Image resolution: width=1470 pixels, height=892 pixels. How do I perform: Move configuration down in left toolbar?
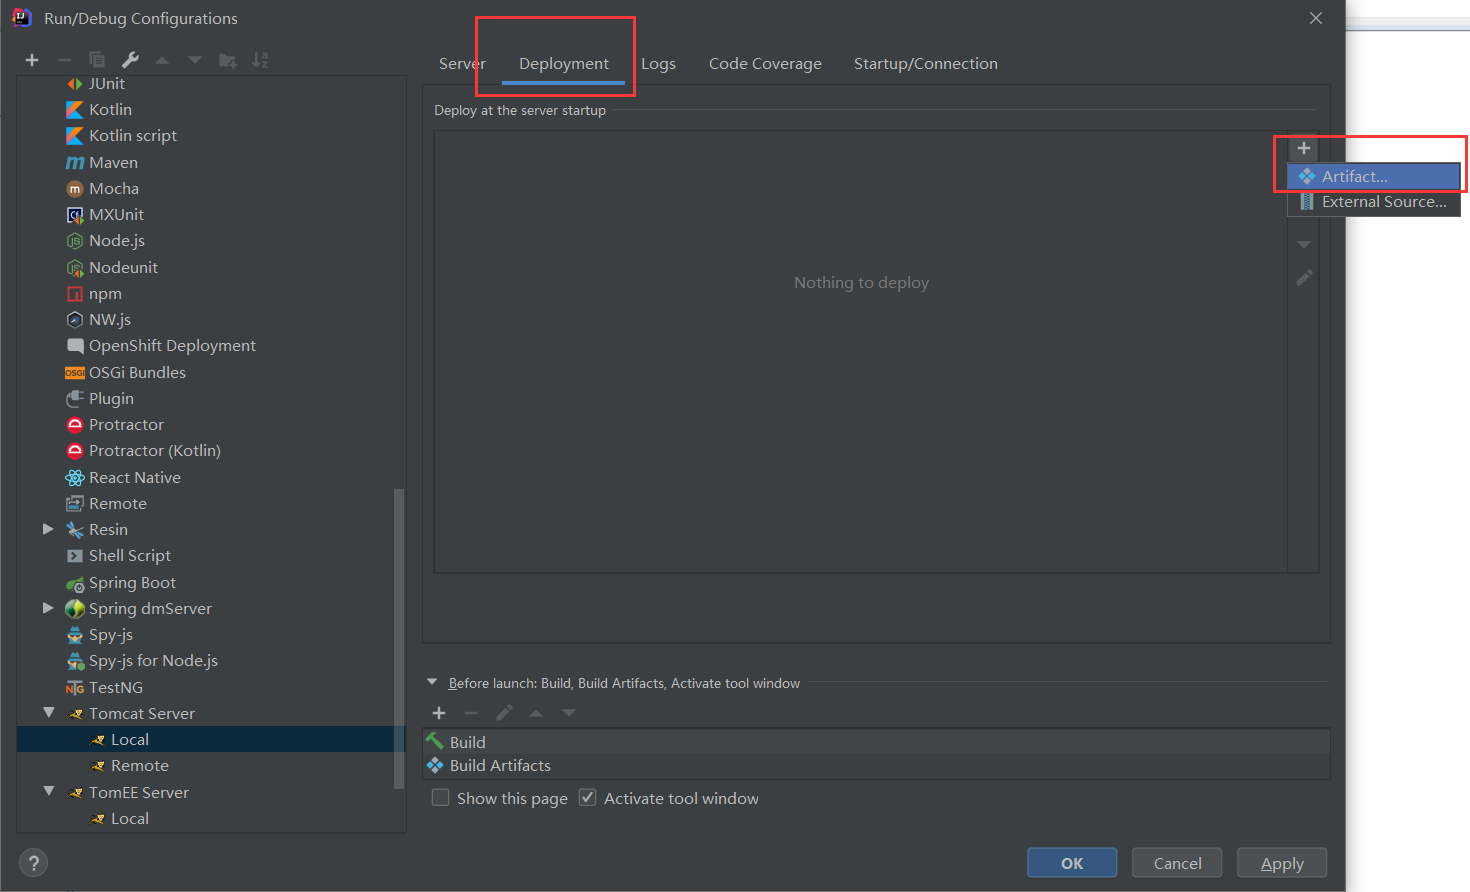coord(195,60)
